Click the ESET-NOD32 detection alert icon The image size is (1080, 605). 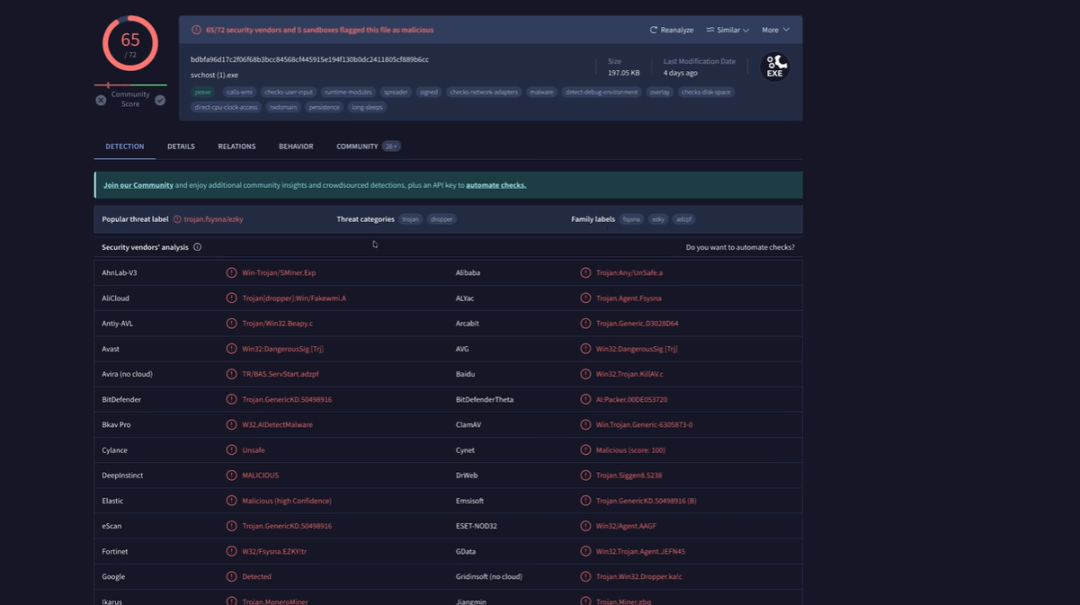(x=585, y=526)
